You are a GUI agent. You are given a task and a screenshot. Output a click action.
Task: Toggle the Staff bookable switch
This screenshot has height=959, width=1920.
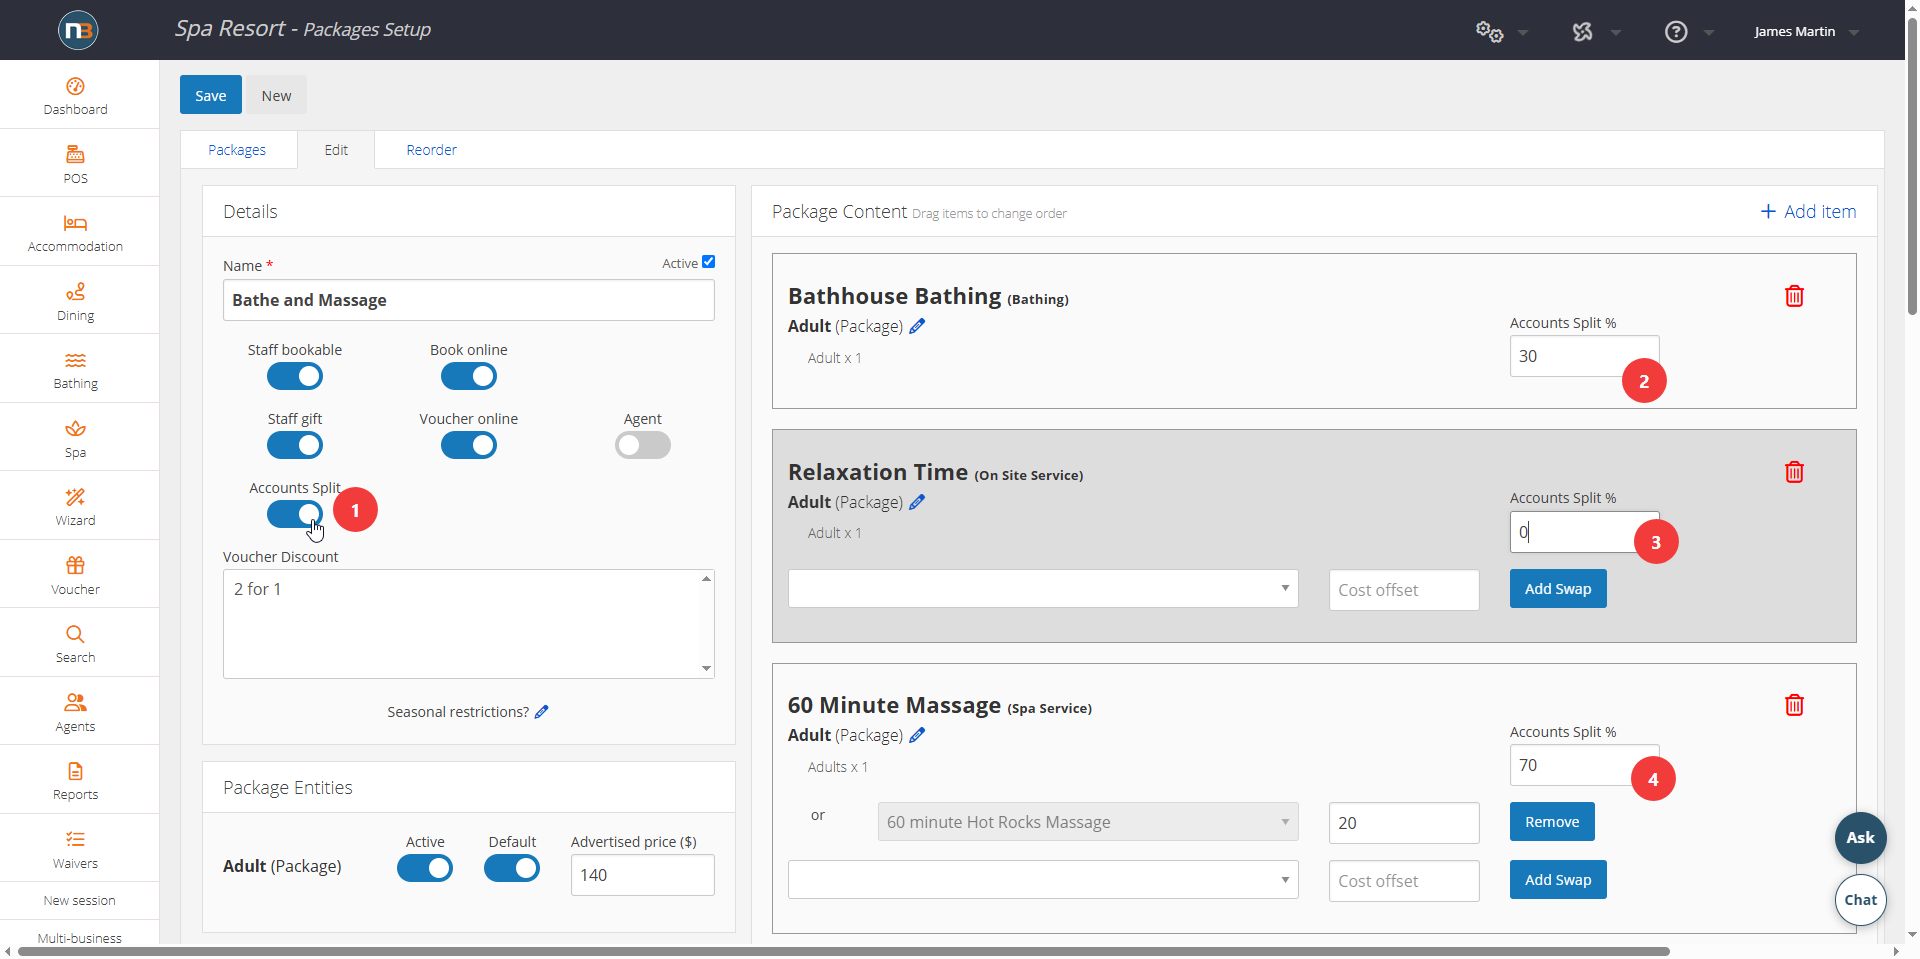tap(295, 377)
